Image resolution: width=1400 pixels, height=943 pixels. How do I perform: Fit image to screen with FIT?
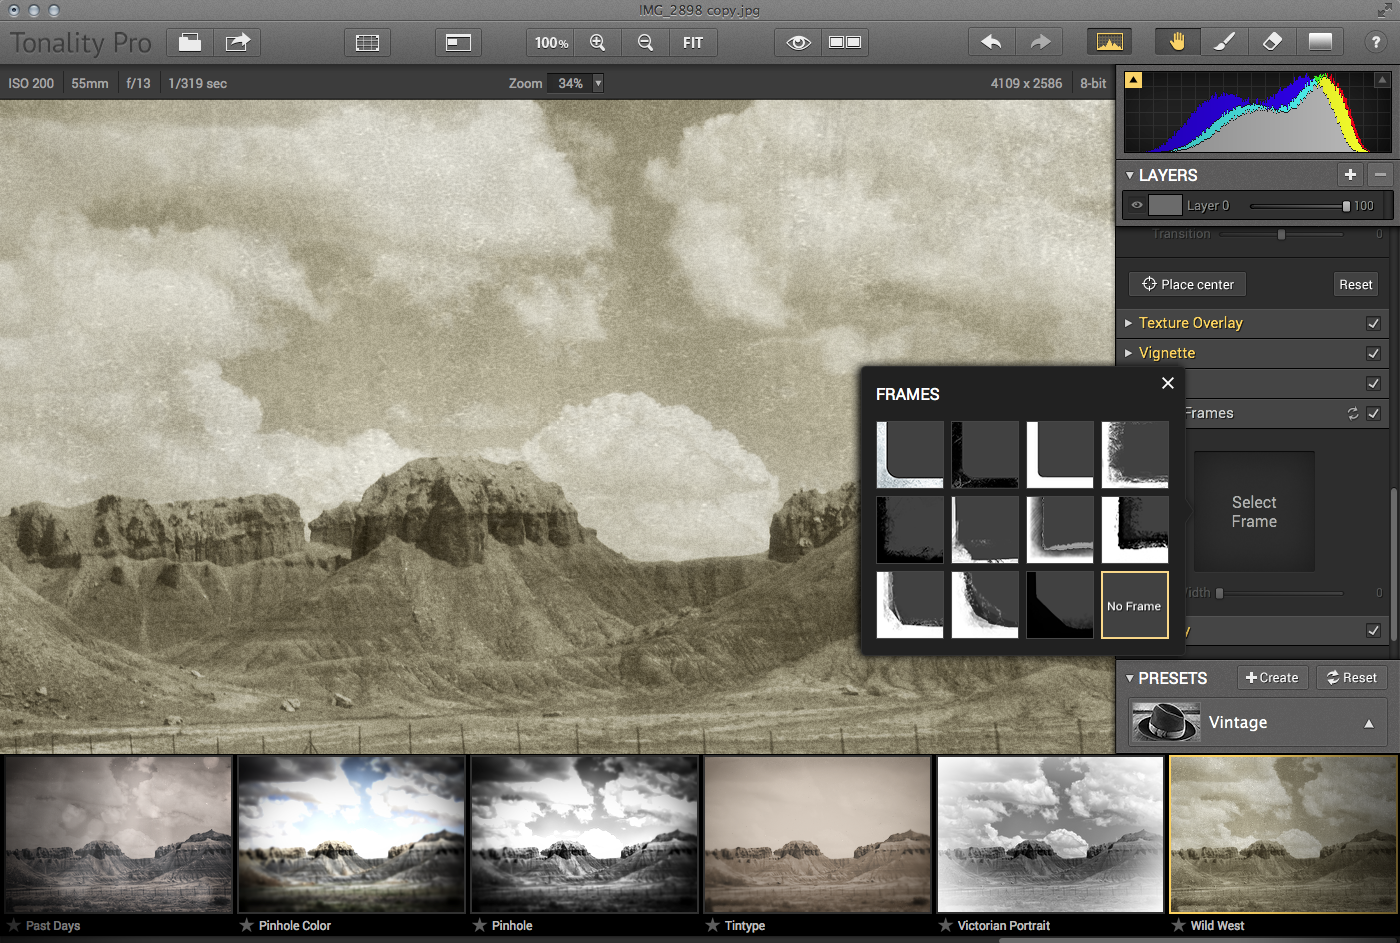[693, 42]
